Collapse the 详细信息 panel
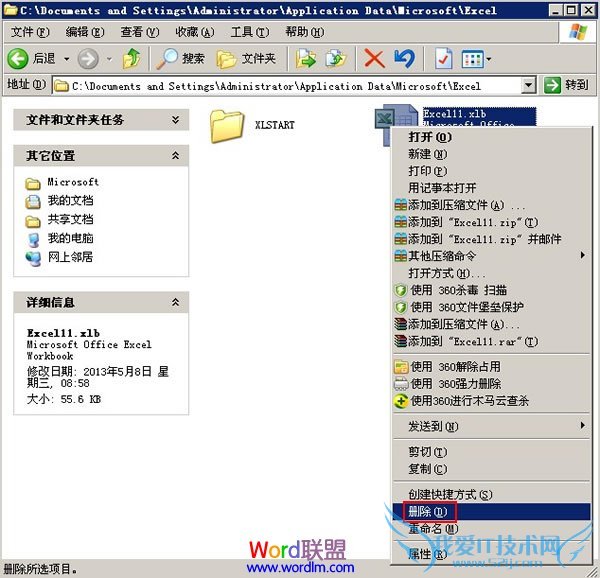Screen dimensions: 600x578 pyautogui.click(x=175, y=302)
